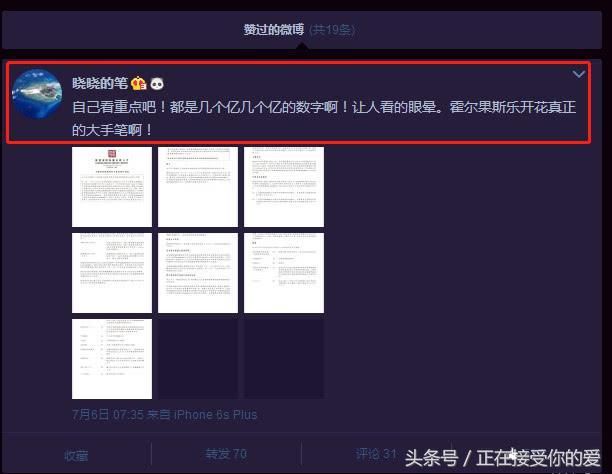Click the crown membership badge icon
612x474 pixels.
(x=139, y=83)
